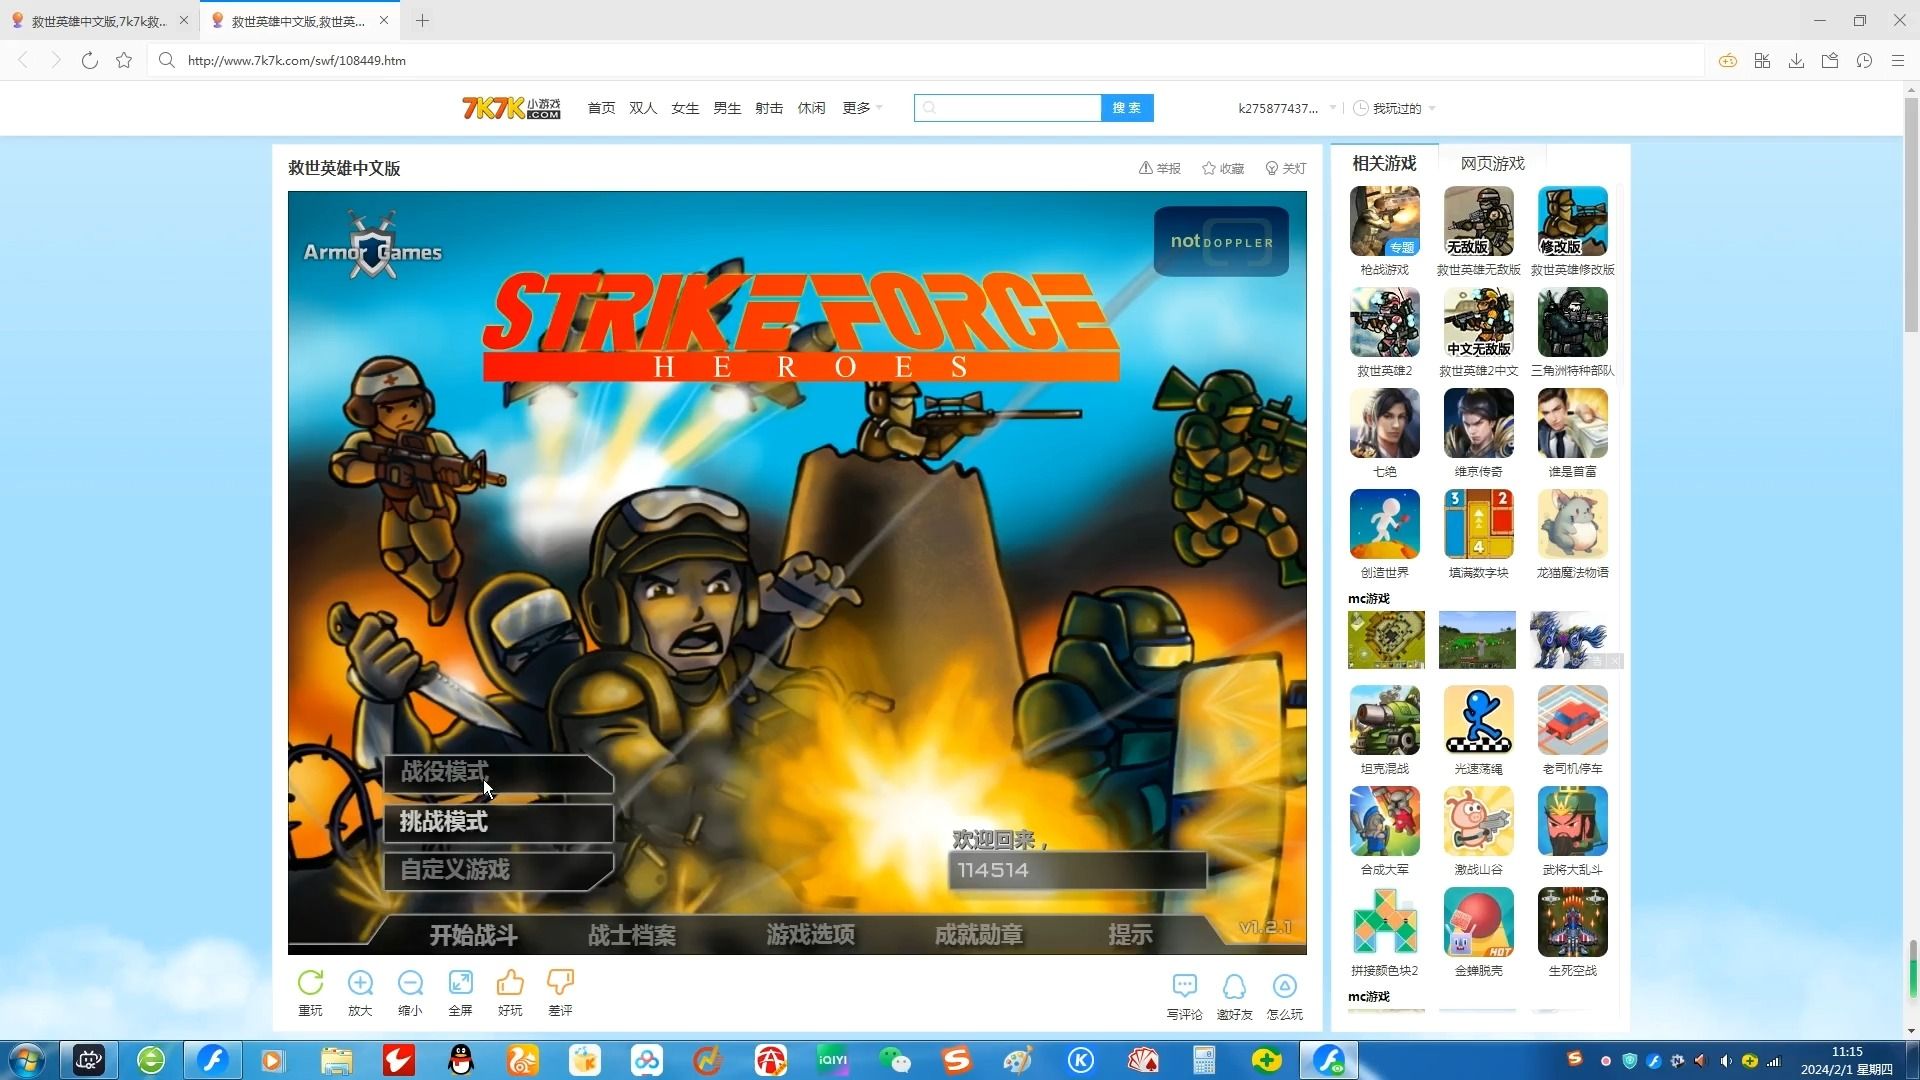Add game to favorites with 收藏
The width and height of the screenshot is (1920, 1080).
click(x=1222, y=168)
